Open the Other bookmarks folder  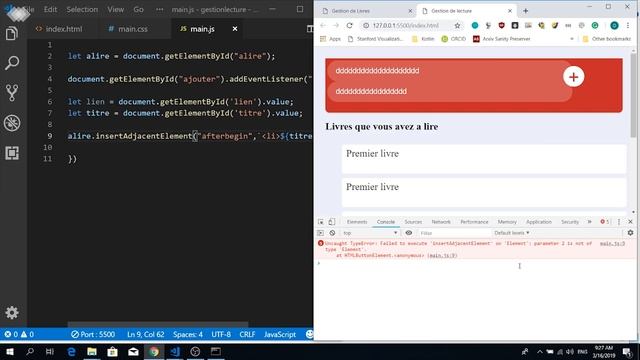pyautogui.click(x=607, y=39)
